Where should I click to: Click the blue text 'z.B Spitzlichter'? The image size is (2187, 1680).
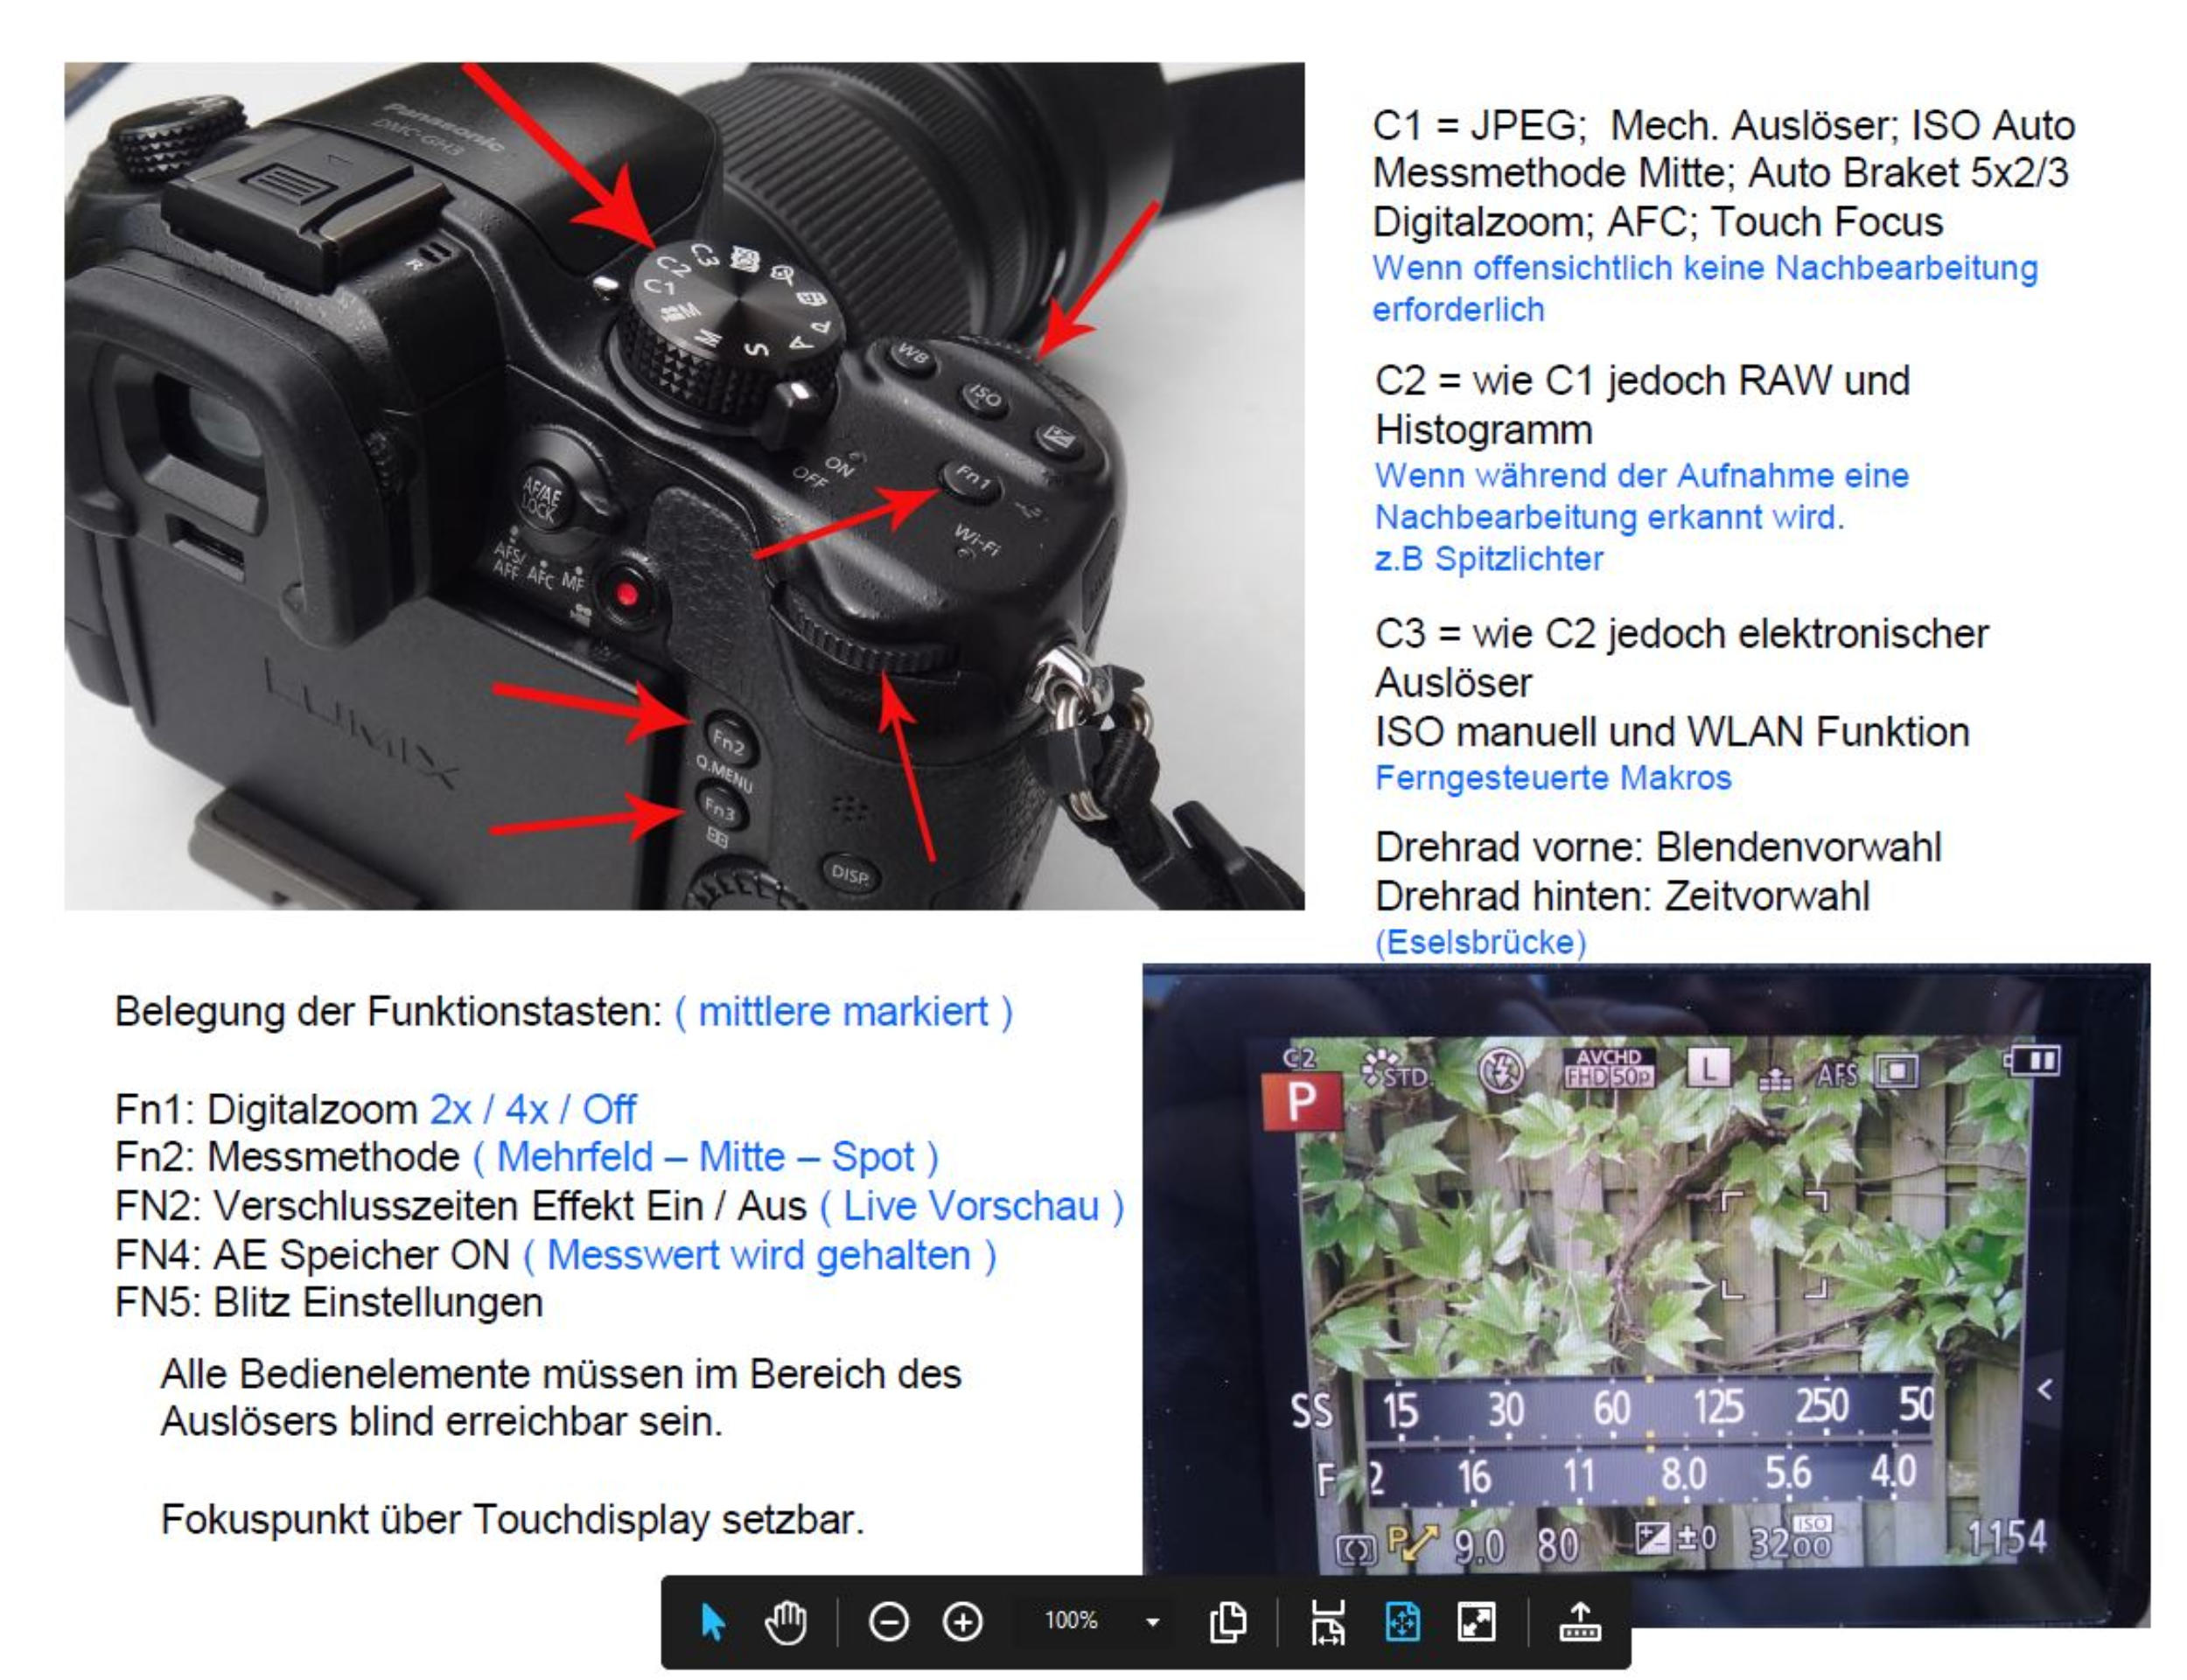point(1489,559)
